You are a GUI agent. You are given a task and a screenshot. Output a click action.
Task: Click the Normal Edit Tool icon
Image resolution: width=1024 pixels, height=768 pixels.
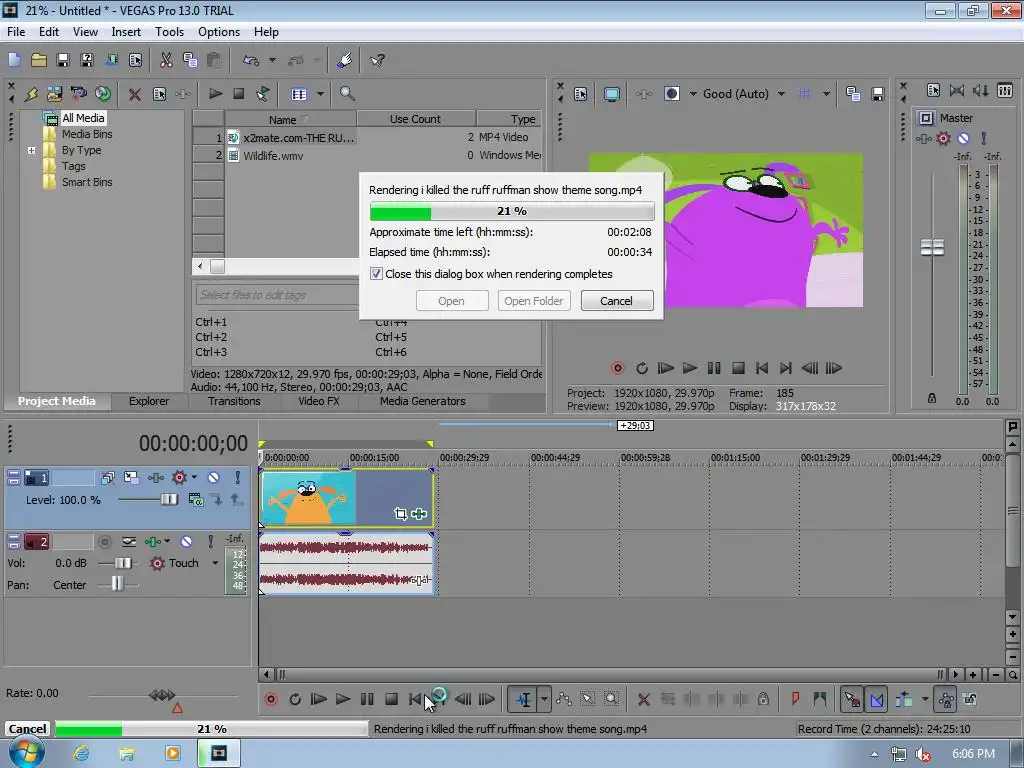[524, 699]
